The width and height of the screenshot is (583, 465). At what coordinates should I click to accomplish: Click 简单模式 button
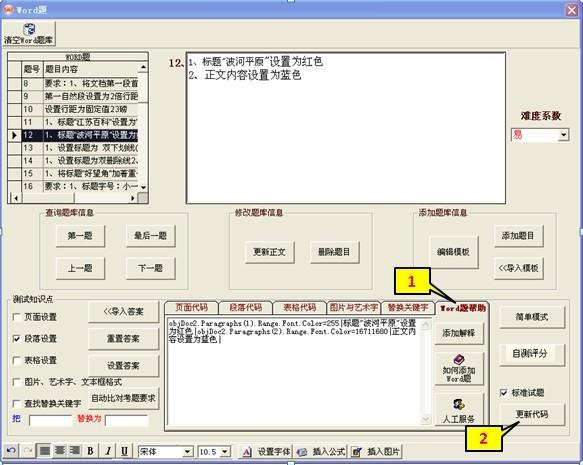click(x=532, y=317)
